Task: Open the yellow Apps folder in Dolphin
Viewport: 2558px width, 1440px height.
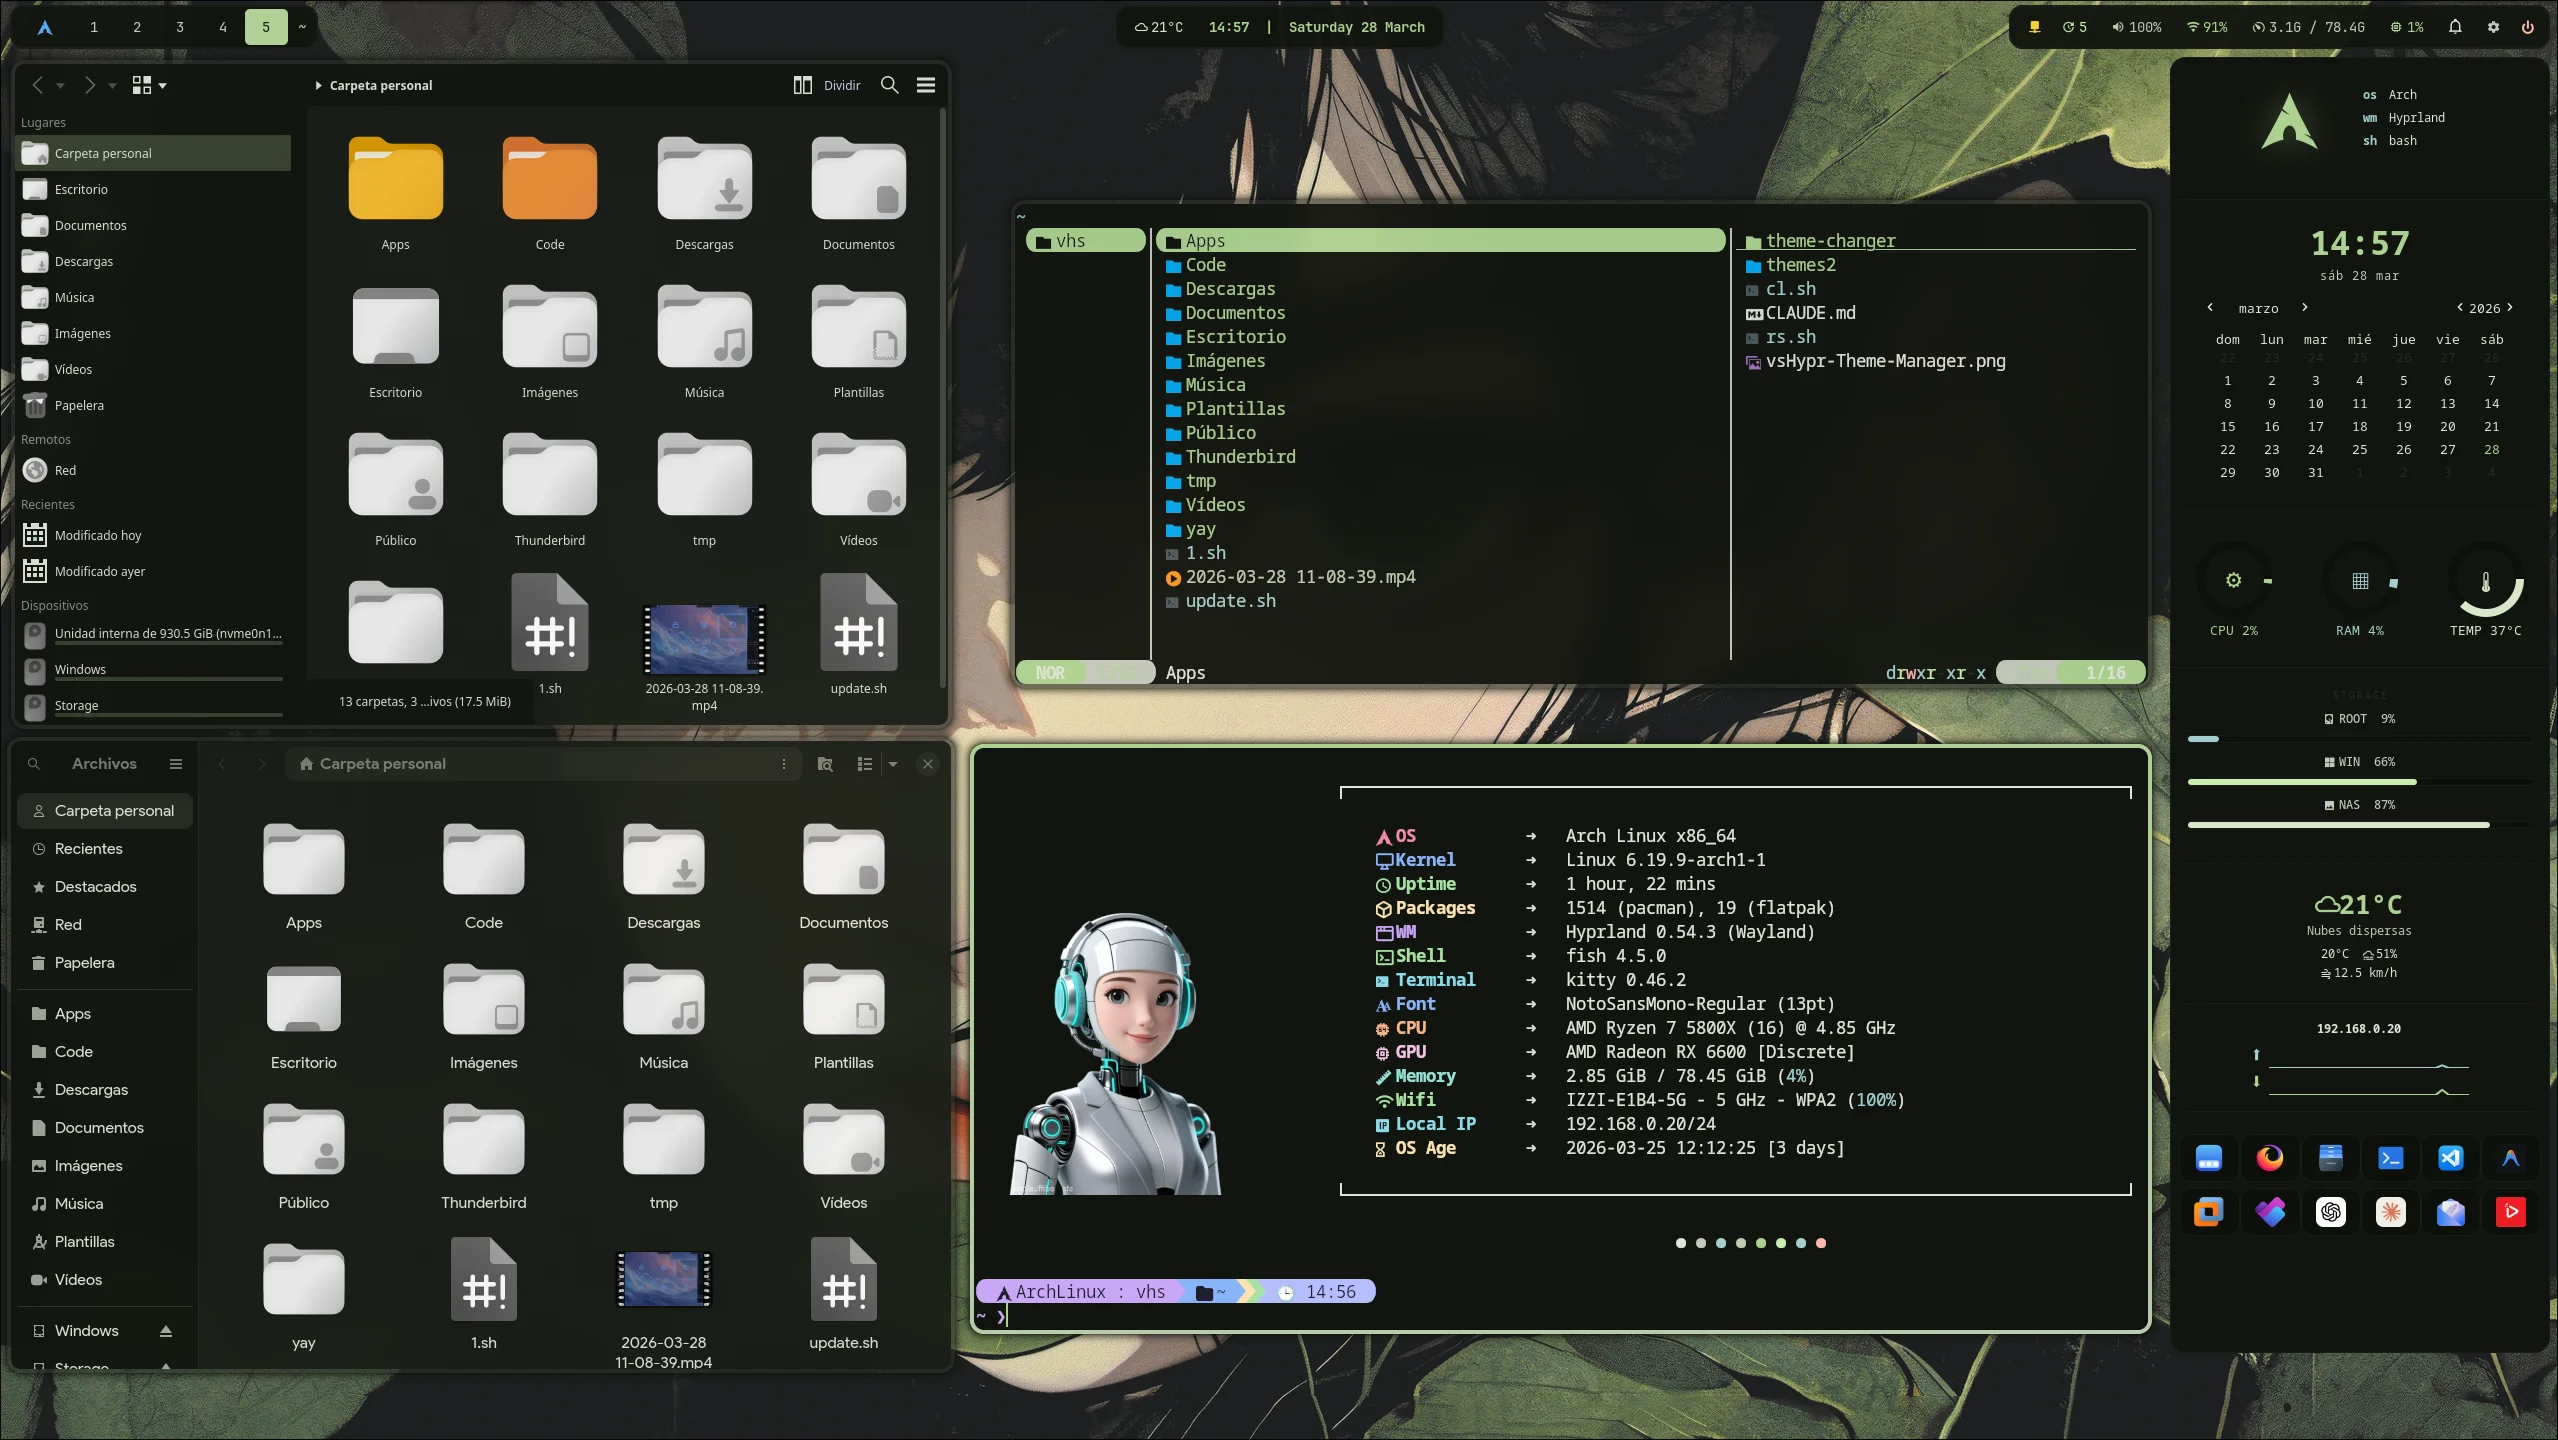Action: click(395, 180)
